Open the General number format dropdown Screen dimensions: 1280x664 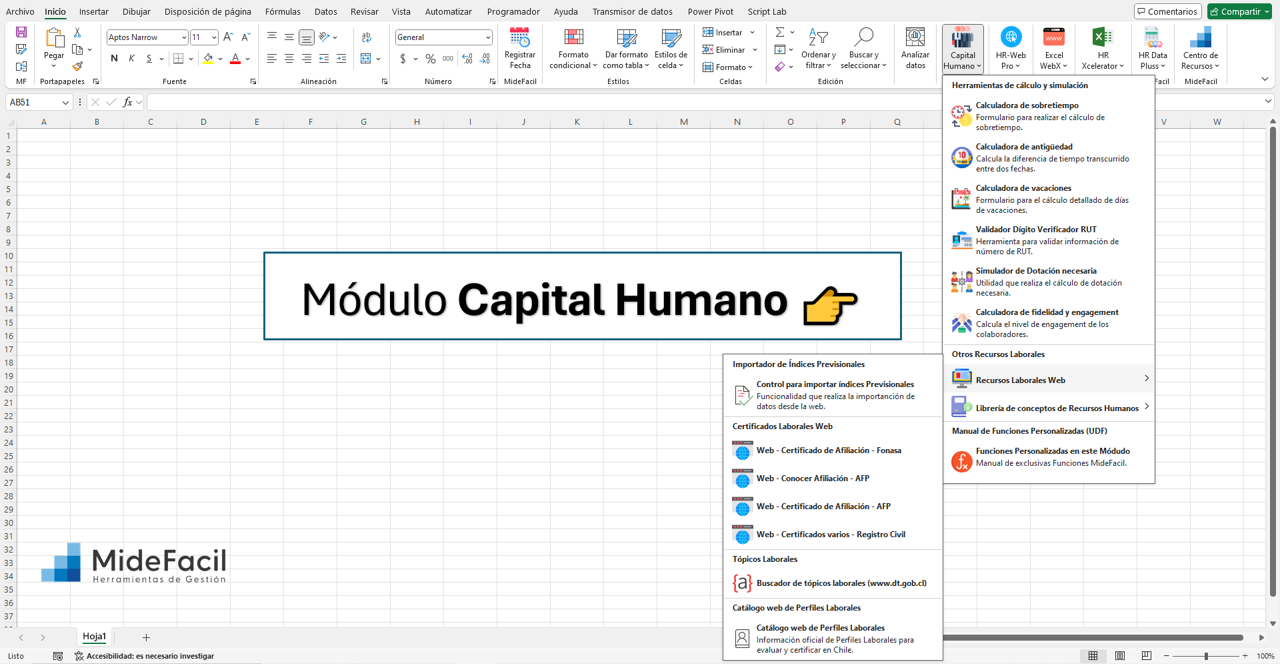point(488,37)
